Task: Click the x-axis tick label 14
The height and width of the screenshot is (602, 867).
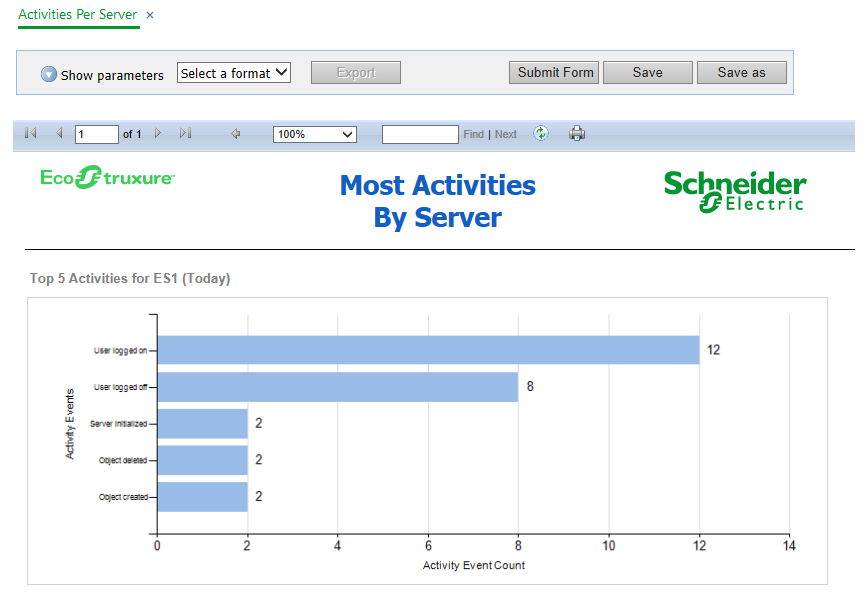Action: pos(789,546)
